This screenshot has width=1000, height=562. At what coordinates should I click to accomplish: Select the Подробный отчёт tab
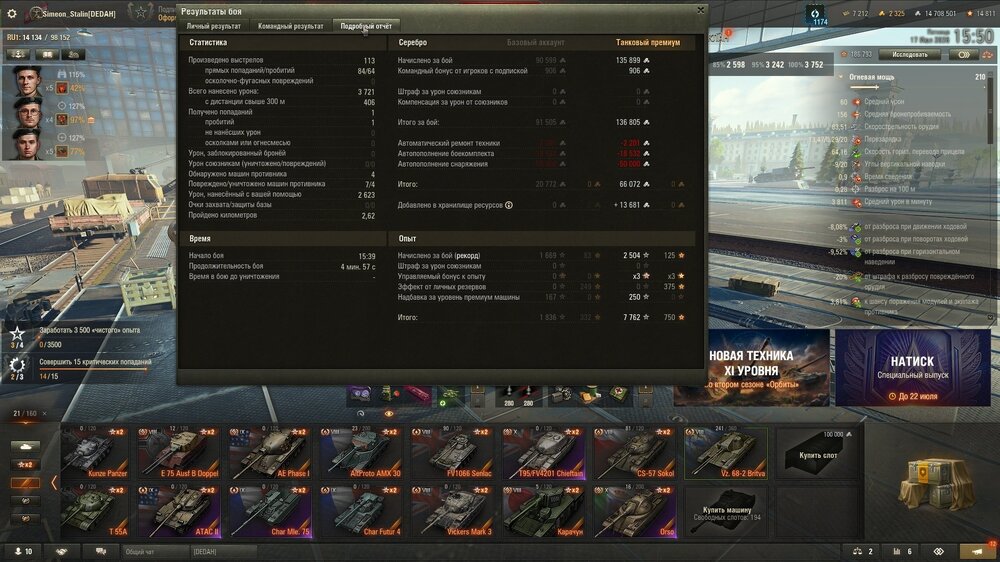[366, 26]
